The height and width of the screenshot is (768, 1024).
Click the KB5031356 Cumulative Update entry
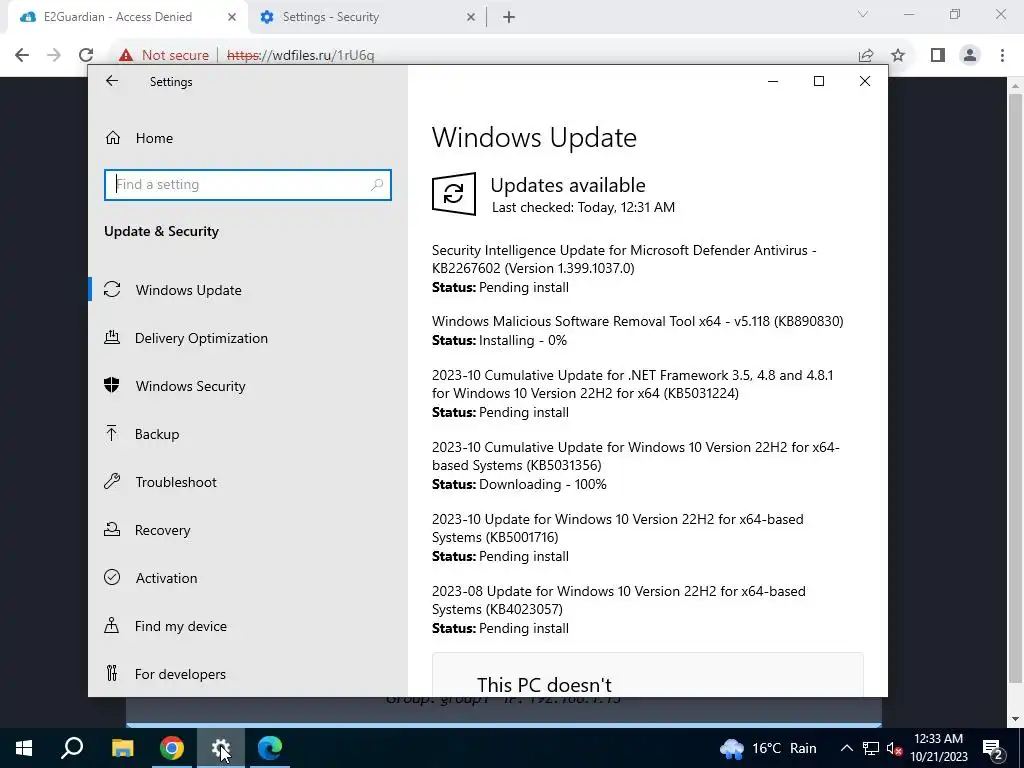point(635,456)
